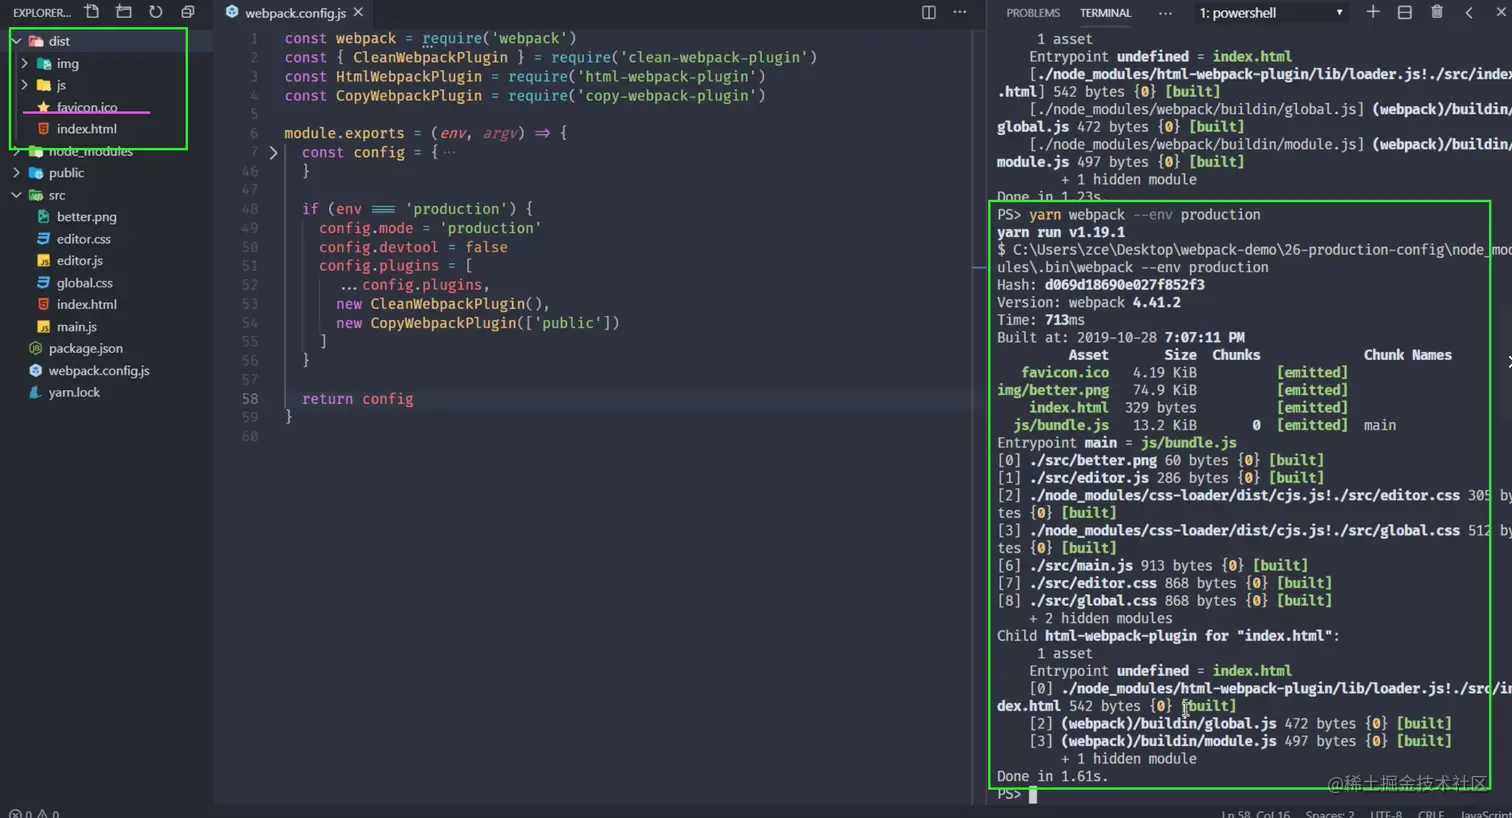Click the CSS icon of editor.css
The image size is (1512, 818).
[43, 239]
